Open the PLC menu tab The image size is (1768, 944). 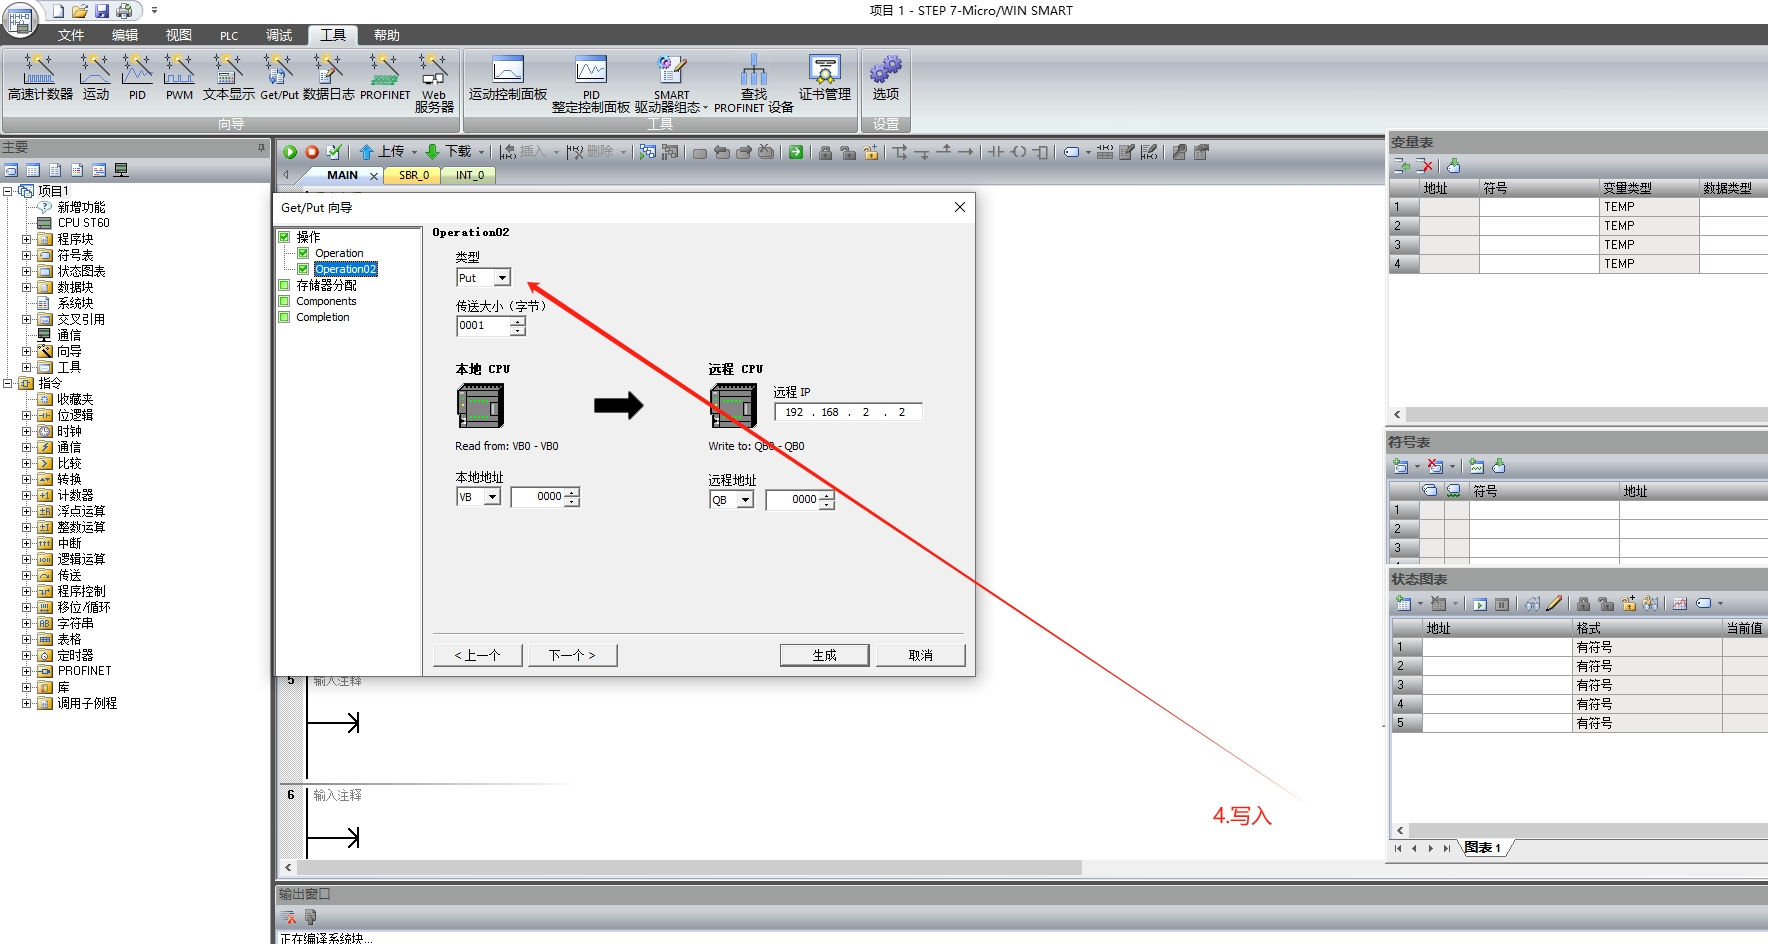(229, 35)
